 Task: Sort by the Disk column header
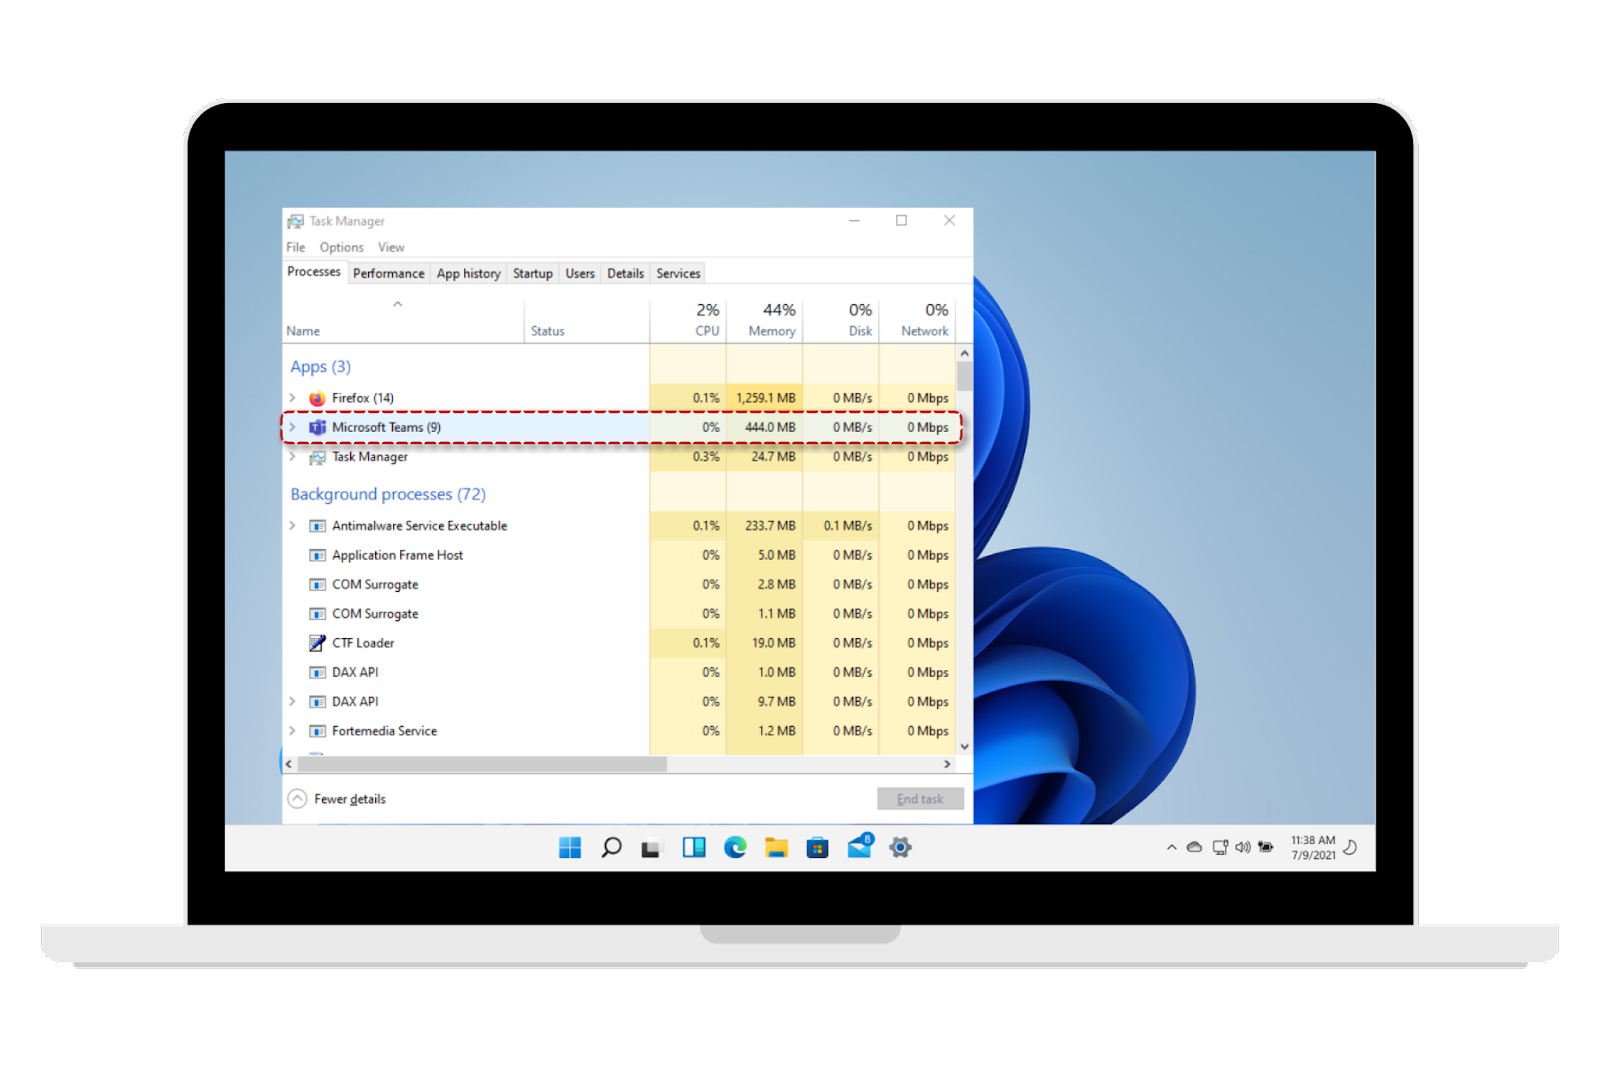[x=841, y=321]
